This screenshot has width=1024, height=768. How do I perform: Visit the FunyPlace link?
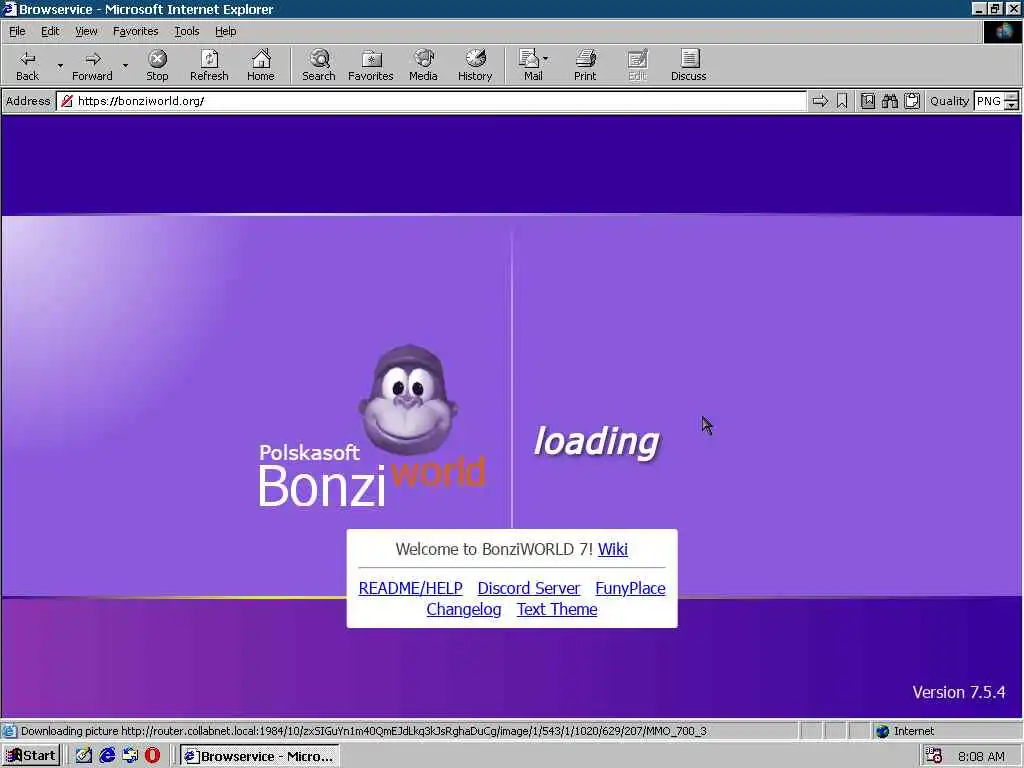point(630,588)
